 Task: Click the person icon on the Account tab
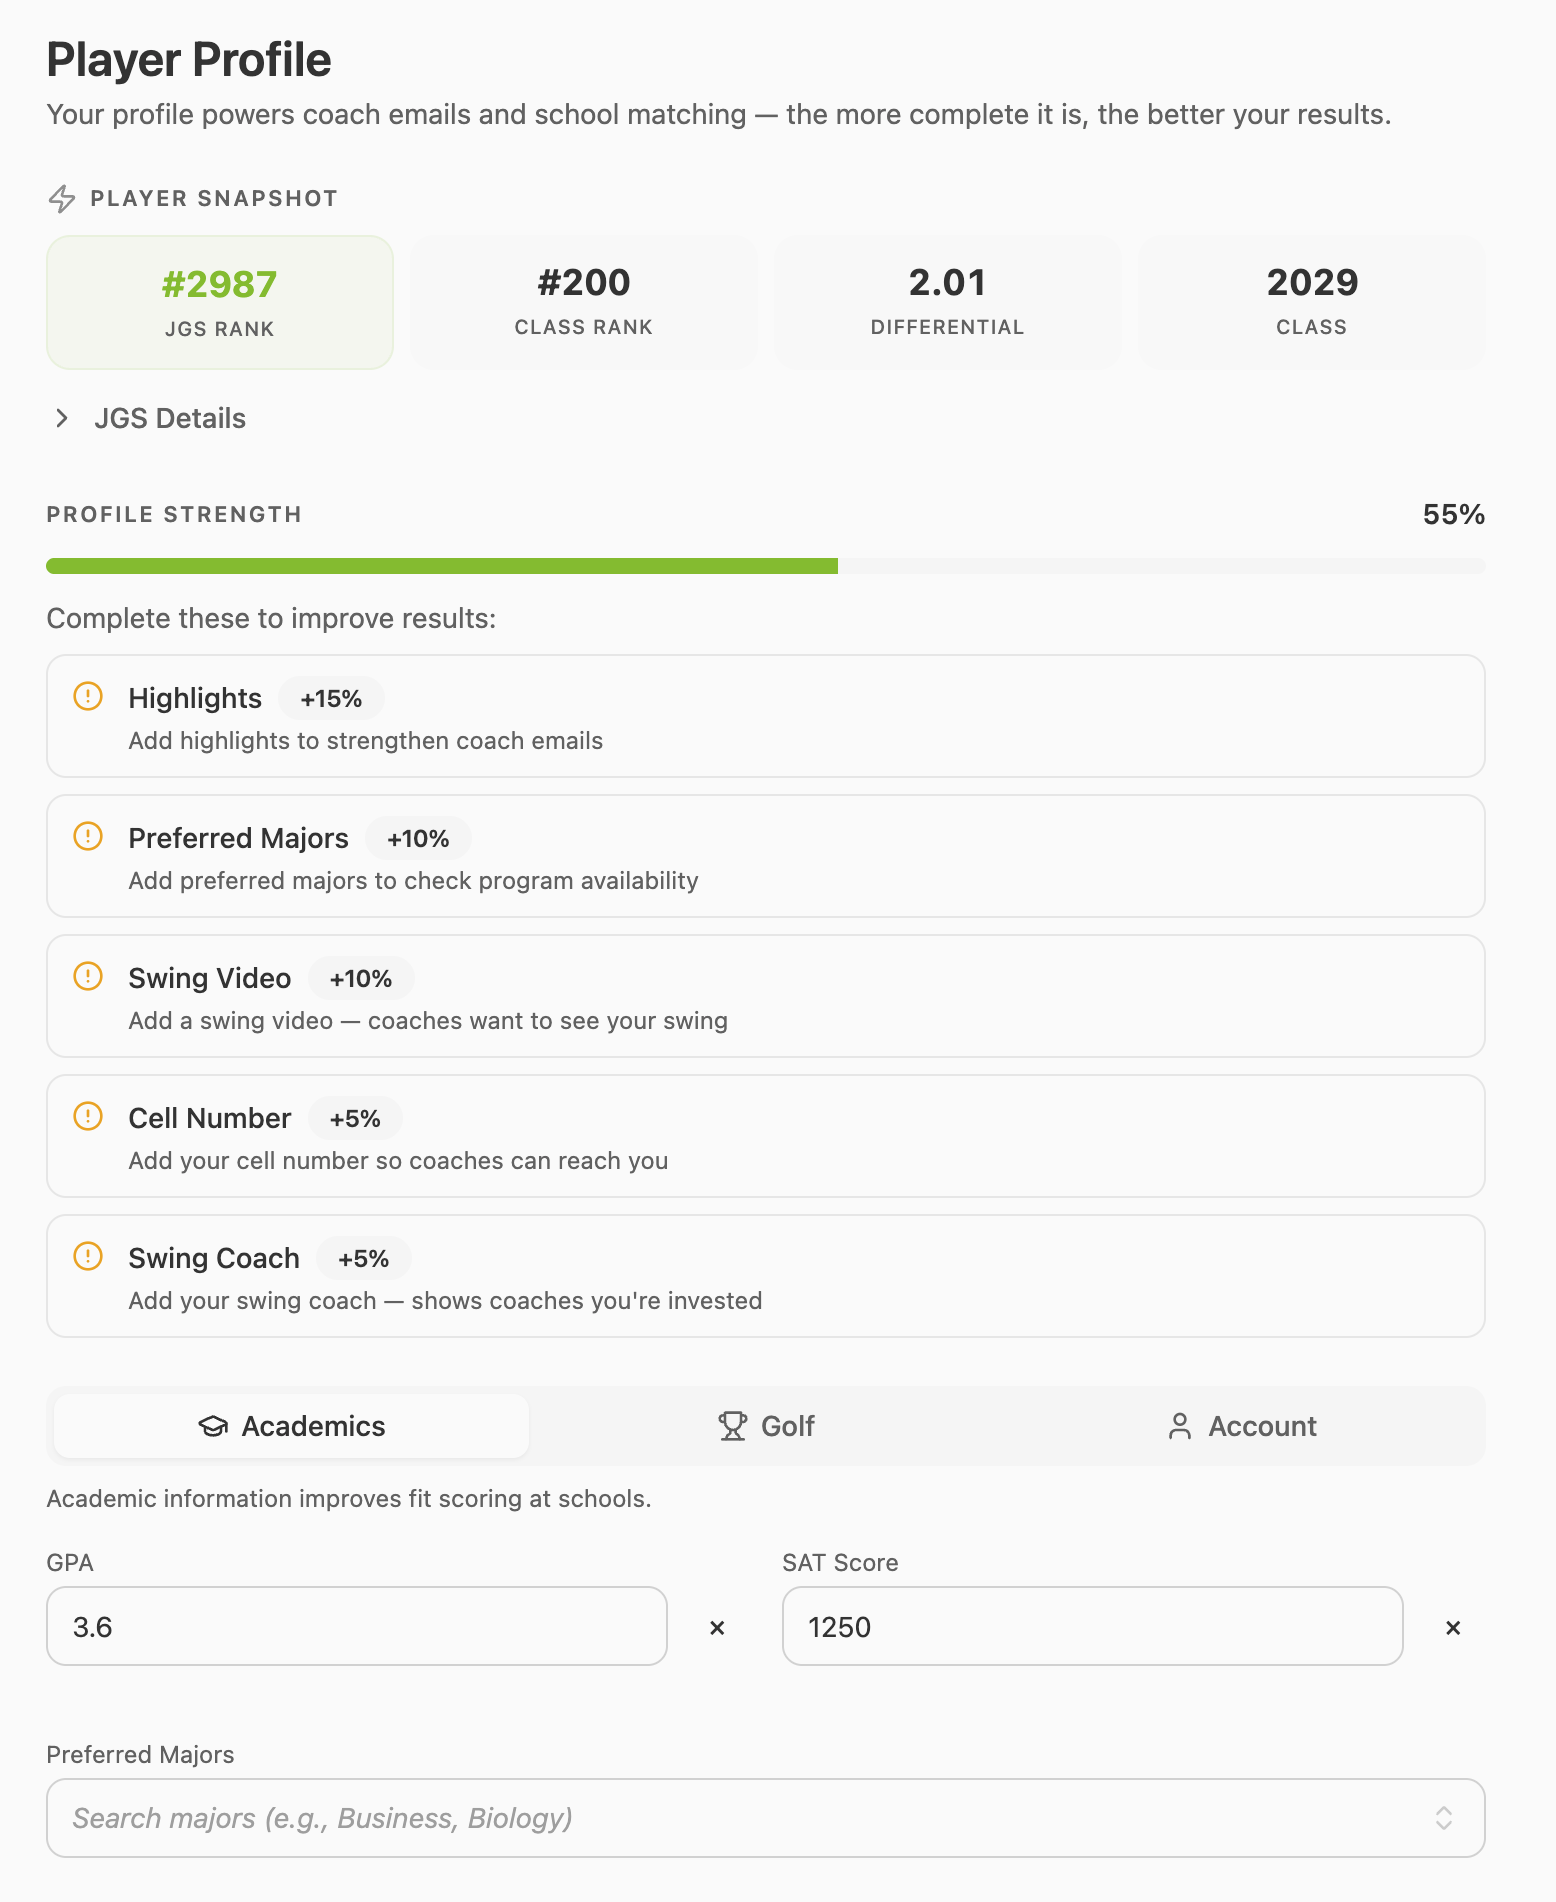point(1182,1426)
